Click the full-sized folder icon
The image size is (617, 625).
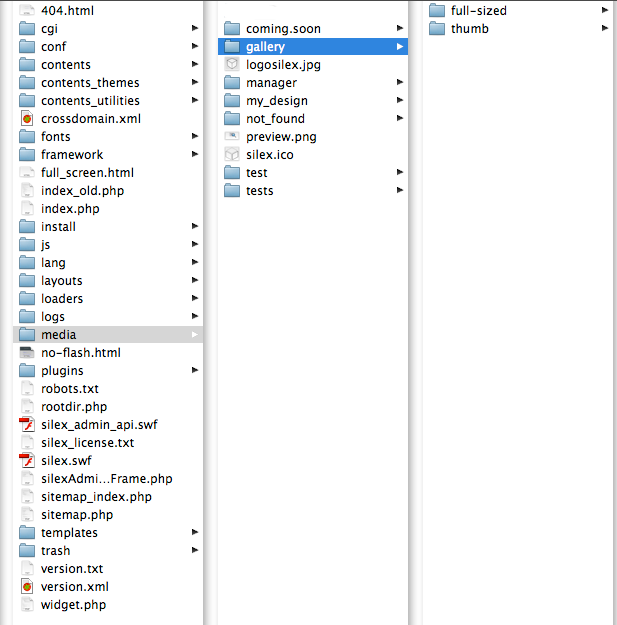click(x=437, y=10)
